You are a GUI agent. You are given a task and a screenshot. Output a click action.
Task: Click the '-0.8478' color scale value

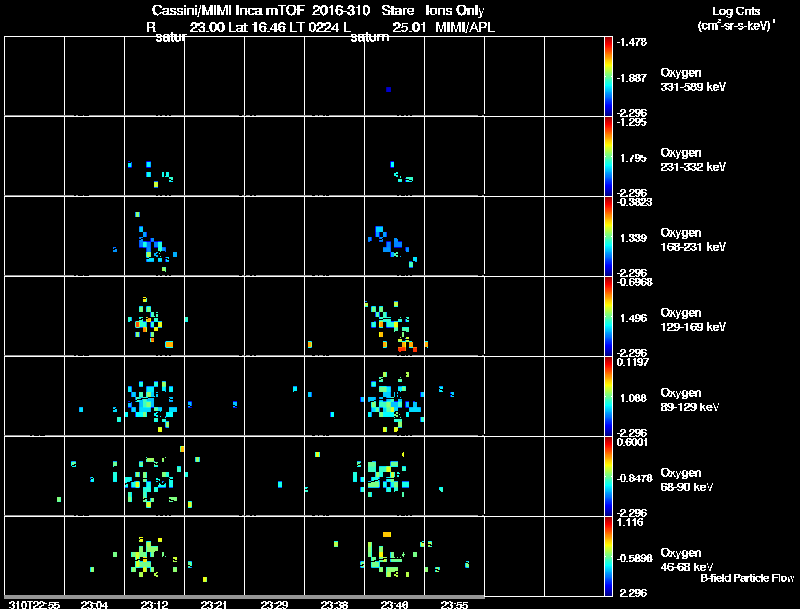(634, 478)
